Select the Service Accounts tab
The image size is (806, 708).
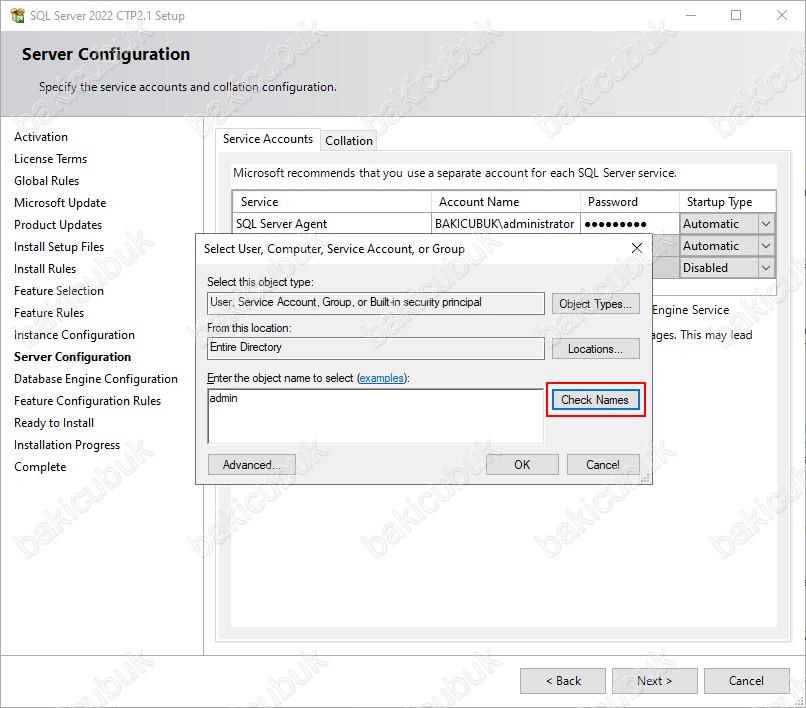268,139
